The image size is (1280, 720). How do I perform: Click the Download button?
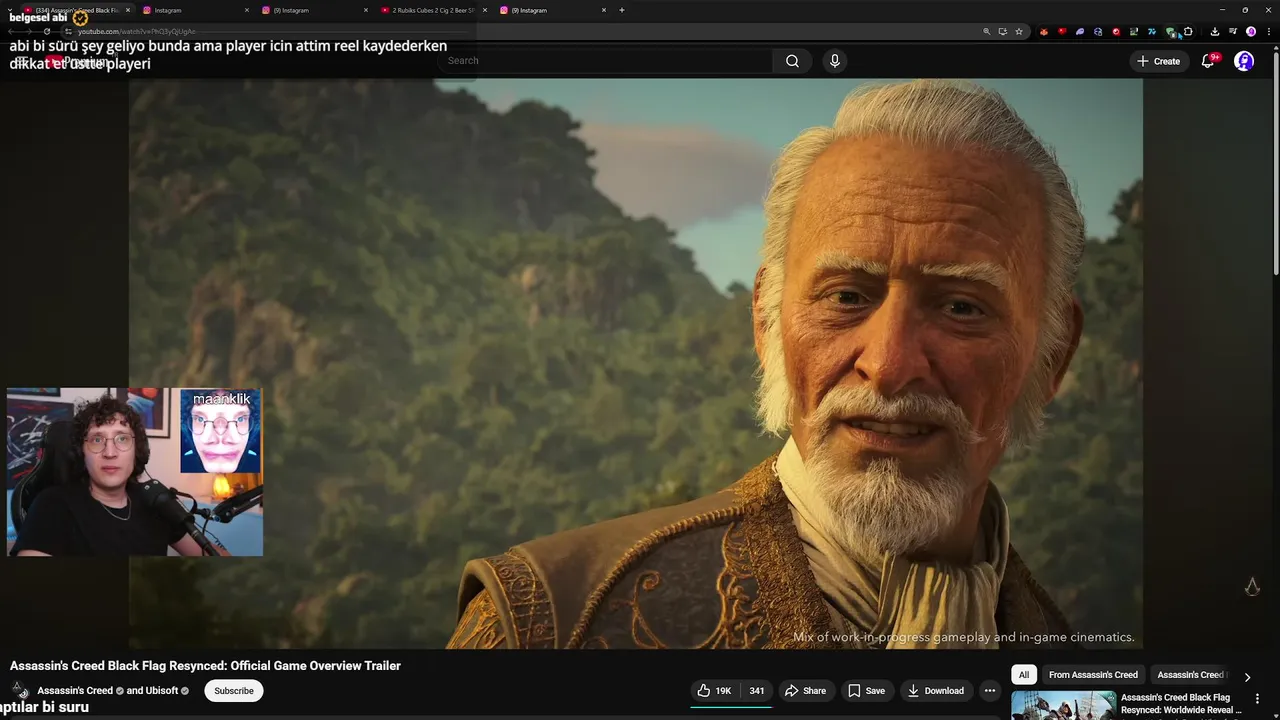click(935, 691)
